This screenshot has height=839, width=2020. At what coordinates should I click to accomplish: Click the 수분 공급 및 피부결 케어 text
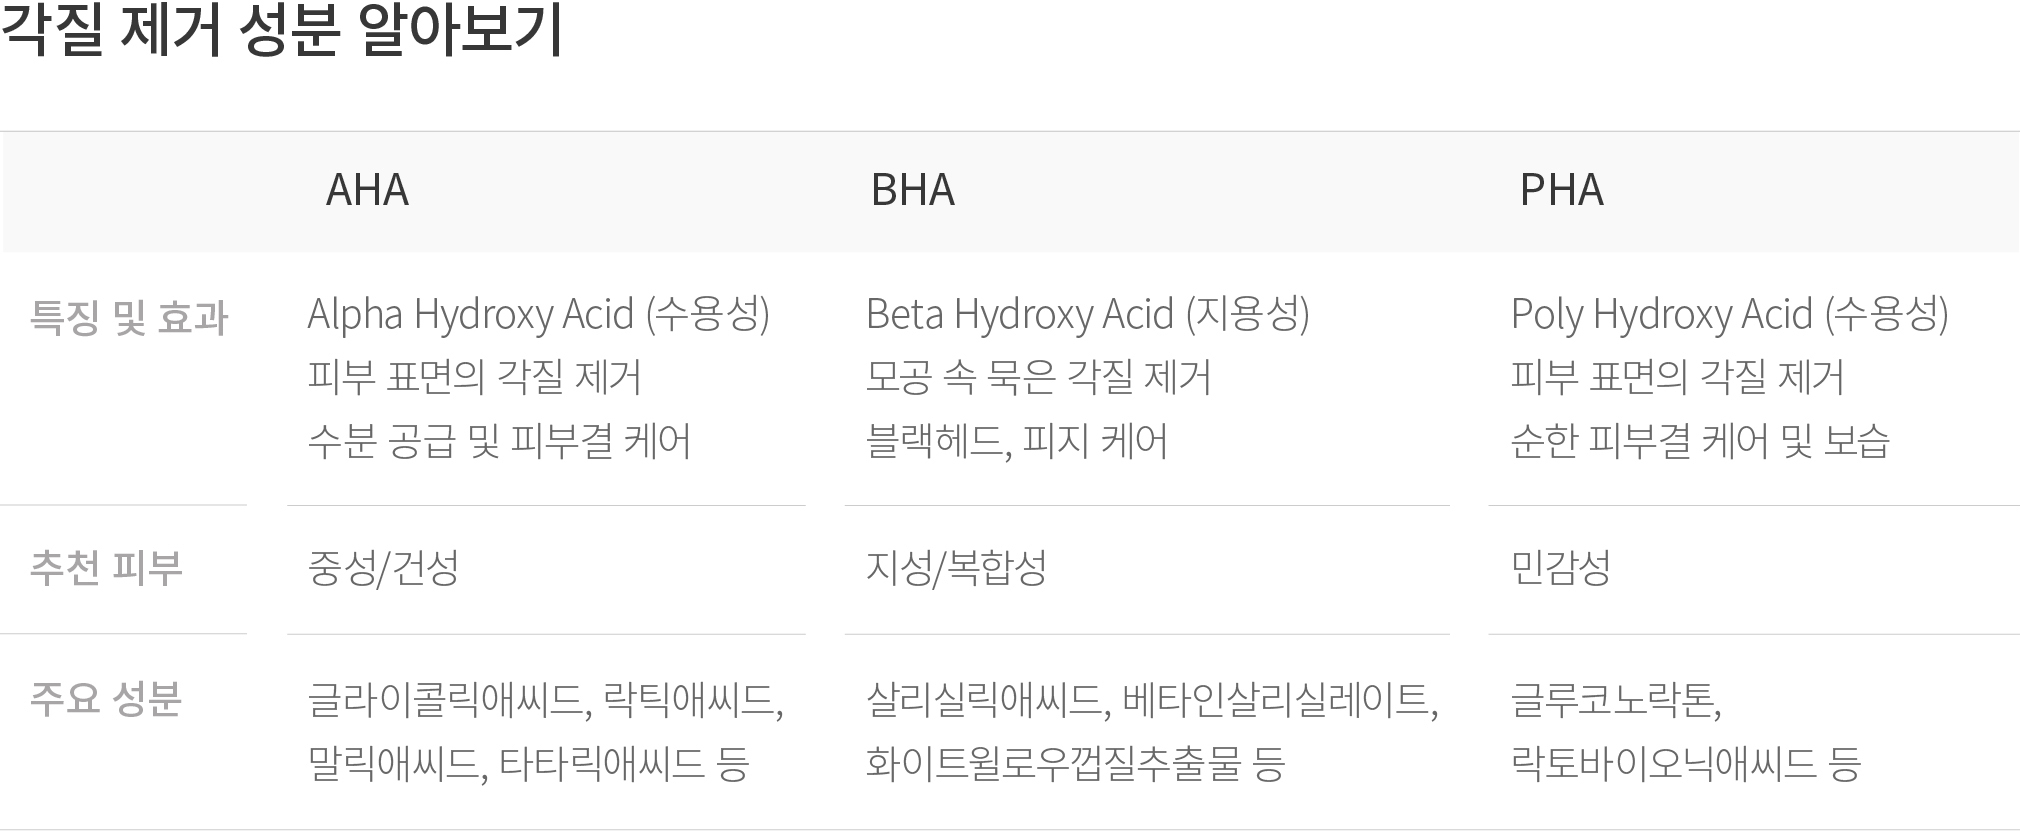(499, 441)
